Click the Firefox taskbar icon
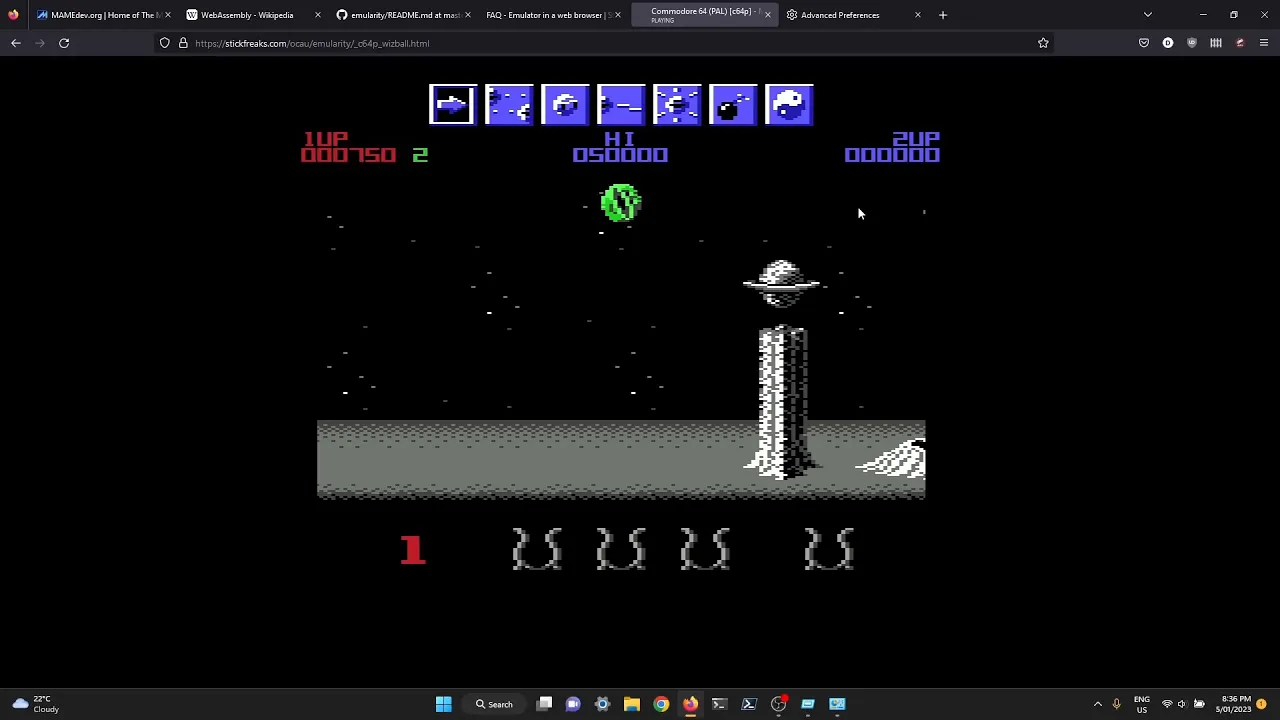1280x720 pixels. click(690, 704)
